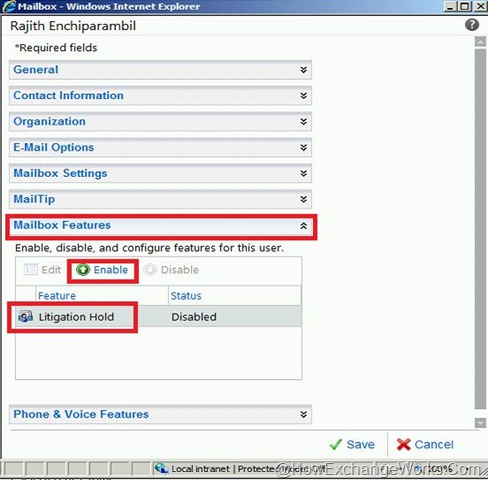488x480 pixels.
Task: Click the Local intranet globe icon
Action: pos(161,468)
